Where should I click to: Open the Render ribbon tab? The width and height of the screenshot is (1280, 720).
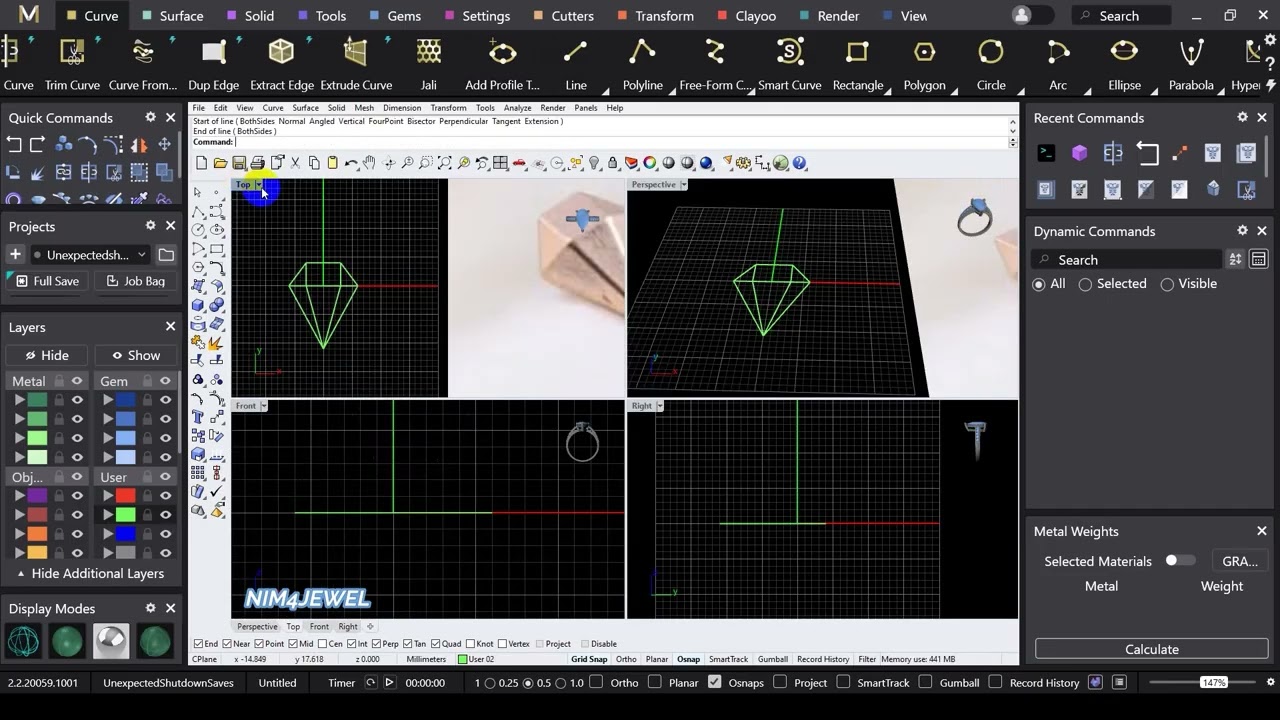tap(829, 16)
